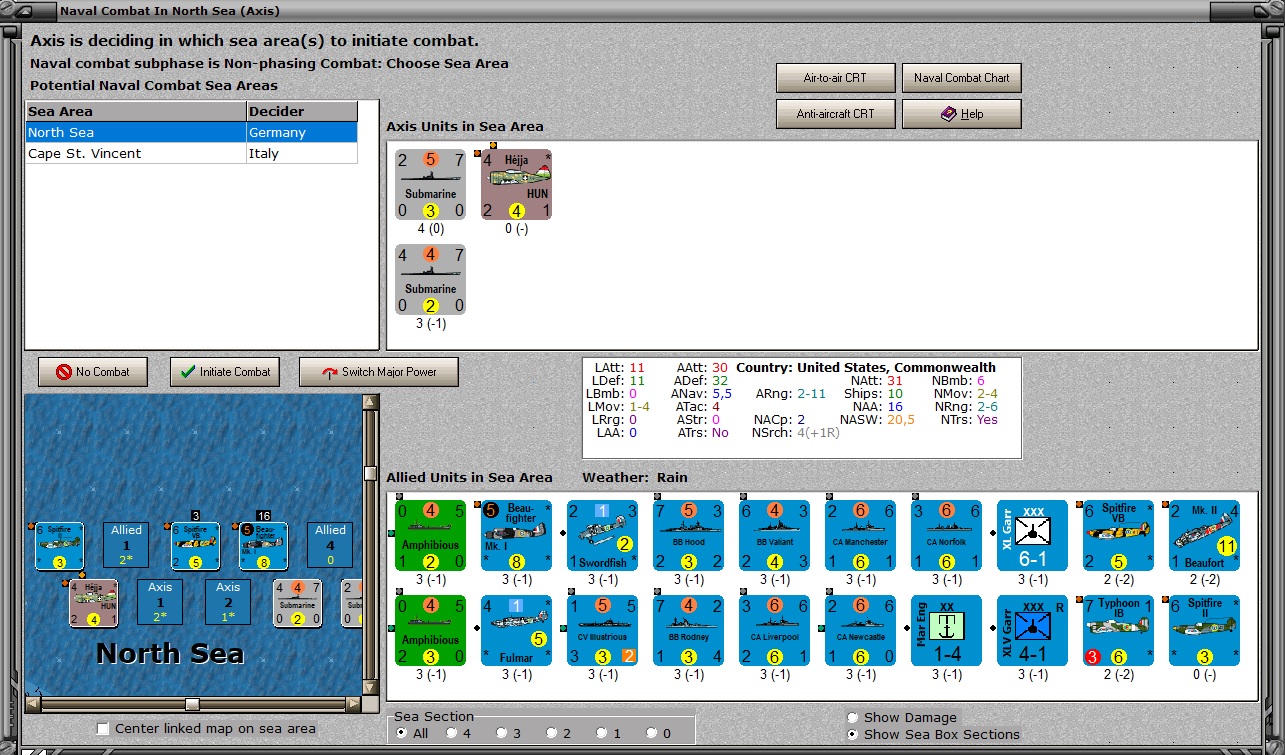Pick the CA Liverpool cruiser
Viewport: 1285px width, 755px height.
coord(774,630)
